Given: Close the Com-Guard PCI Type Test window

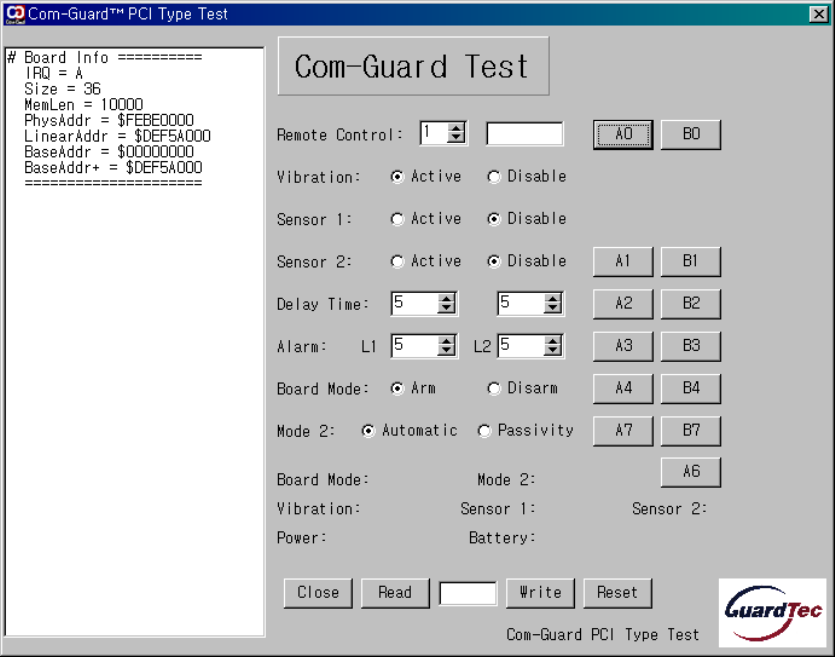Looking at the screenshot, I should tap(818, 14).
